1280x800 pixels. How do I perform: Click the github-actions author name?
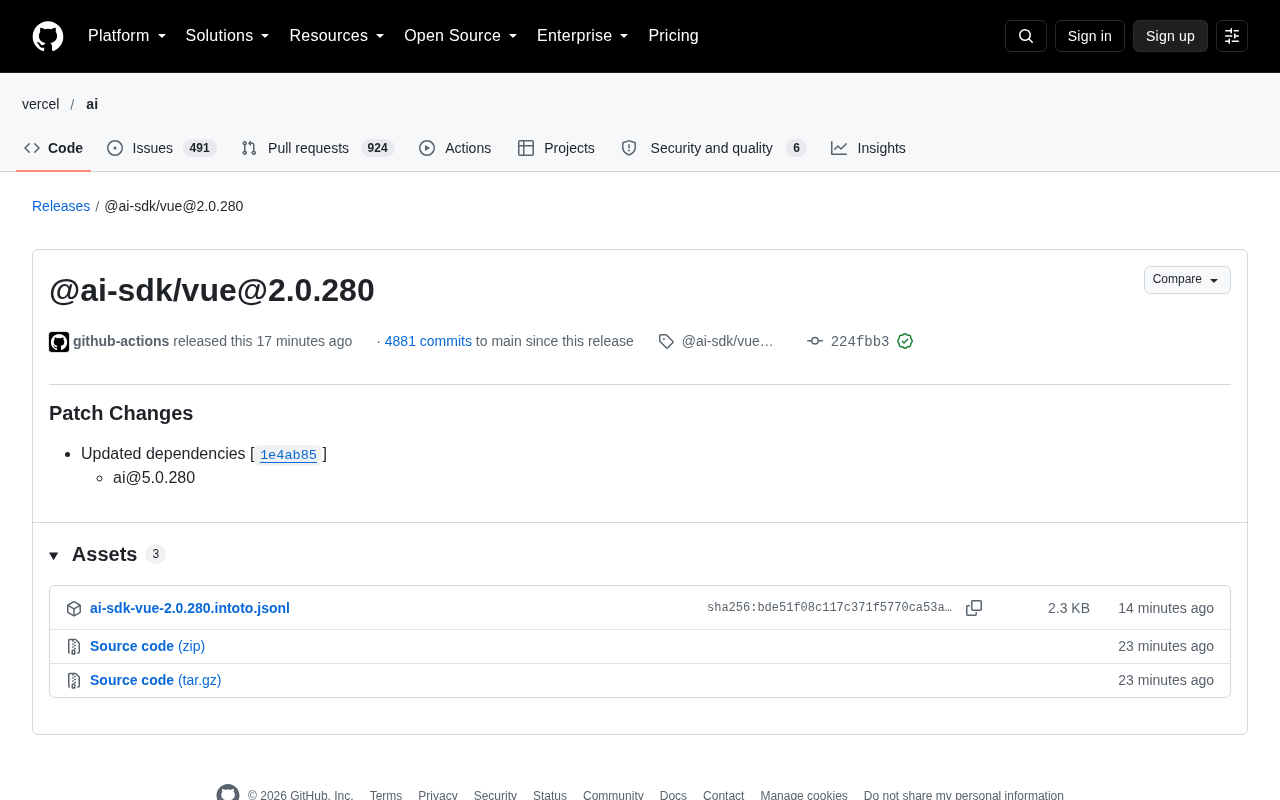pyautogui.click(x=121, y=341)
